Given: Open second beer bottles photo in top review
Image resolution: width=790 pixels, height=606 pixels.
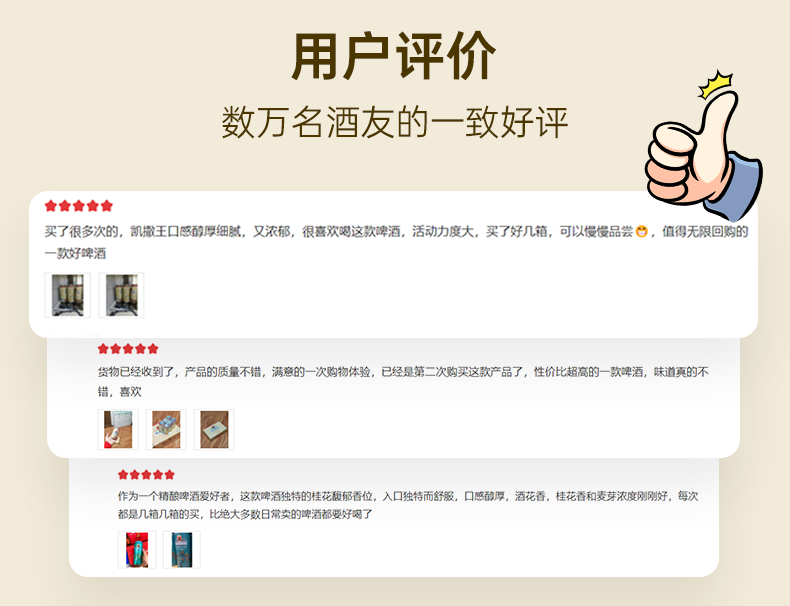Looking at the screenshot, I should tap(121, 295).
